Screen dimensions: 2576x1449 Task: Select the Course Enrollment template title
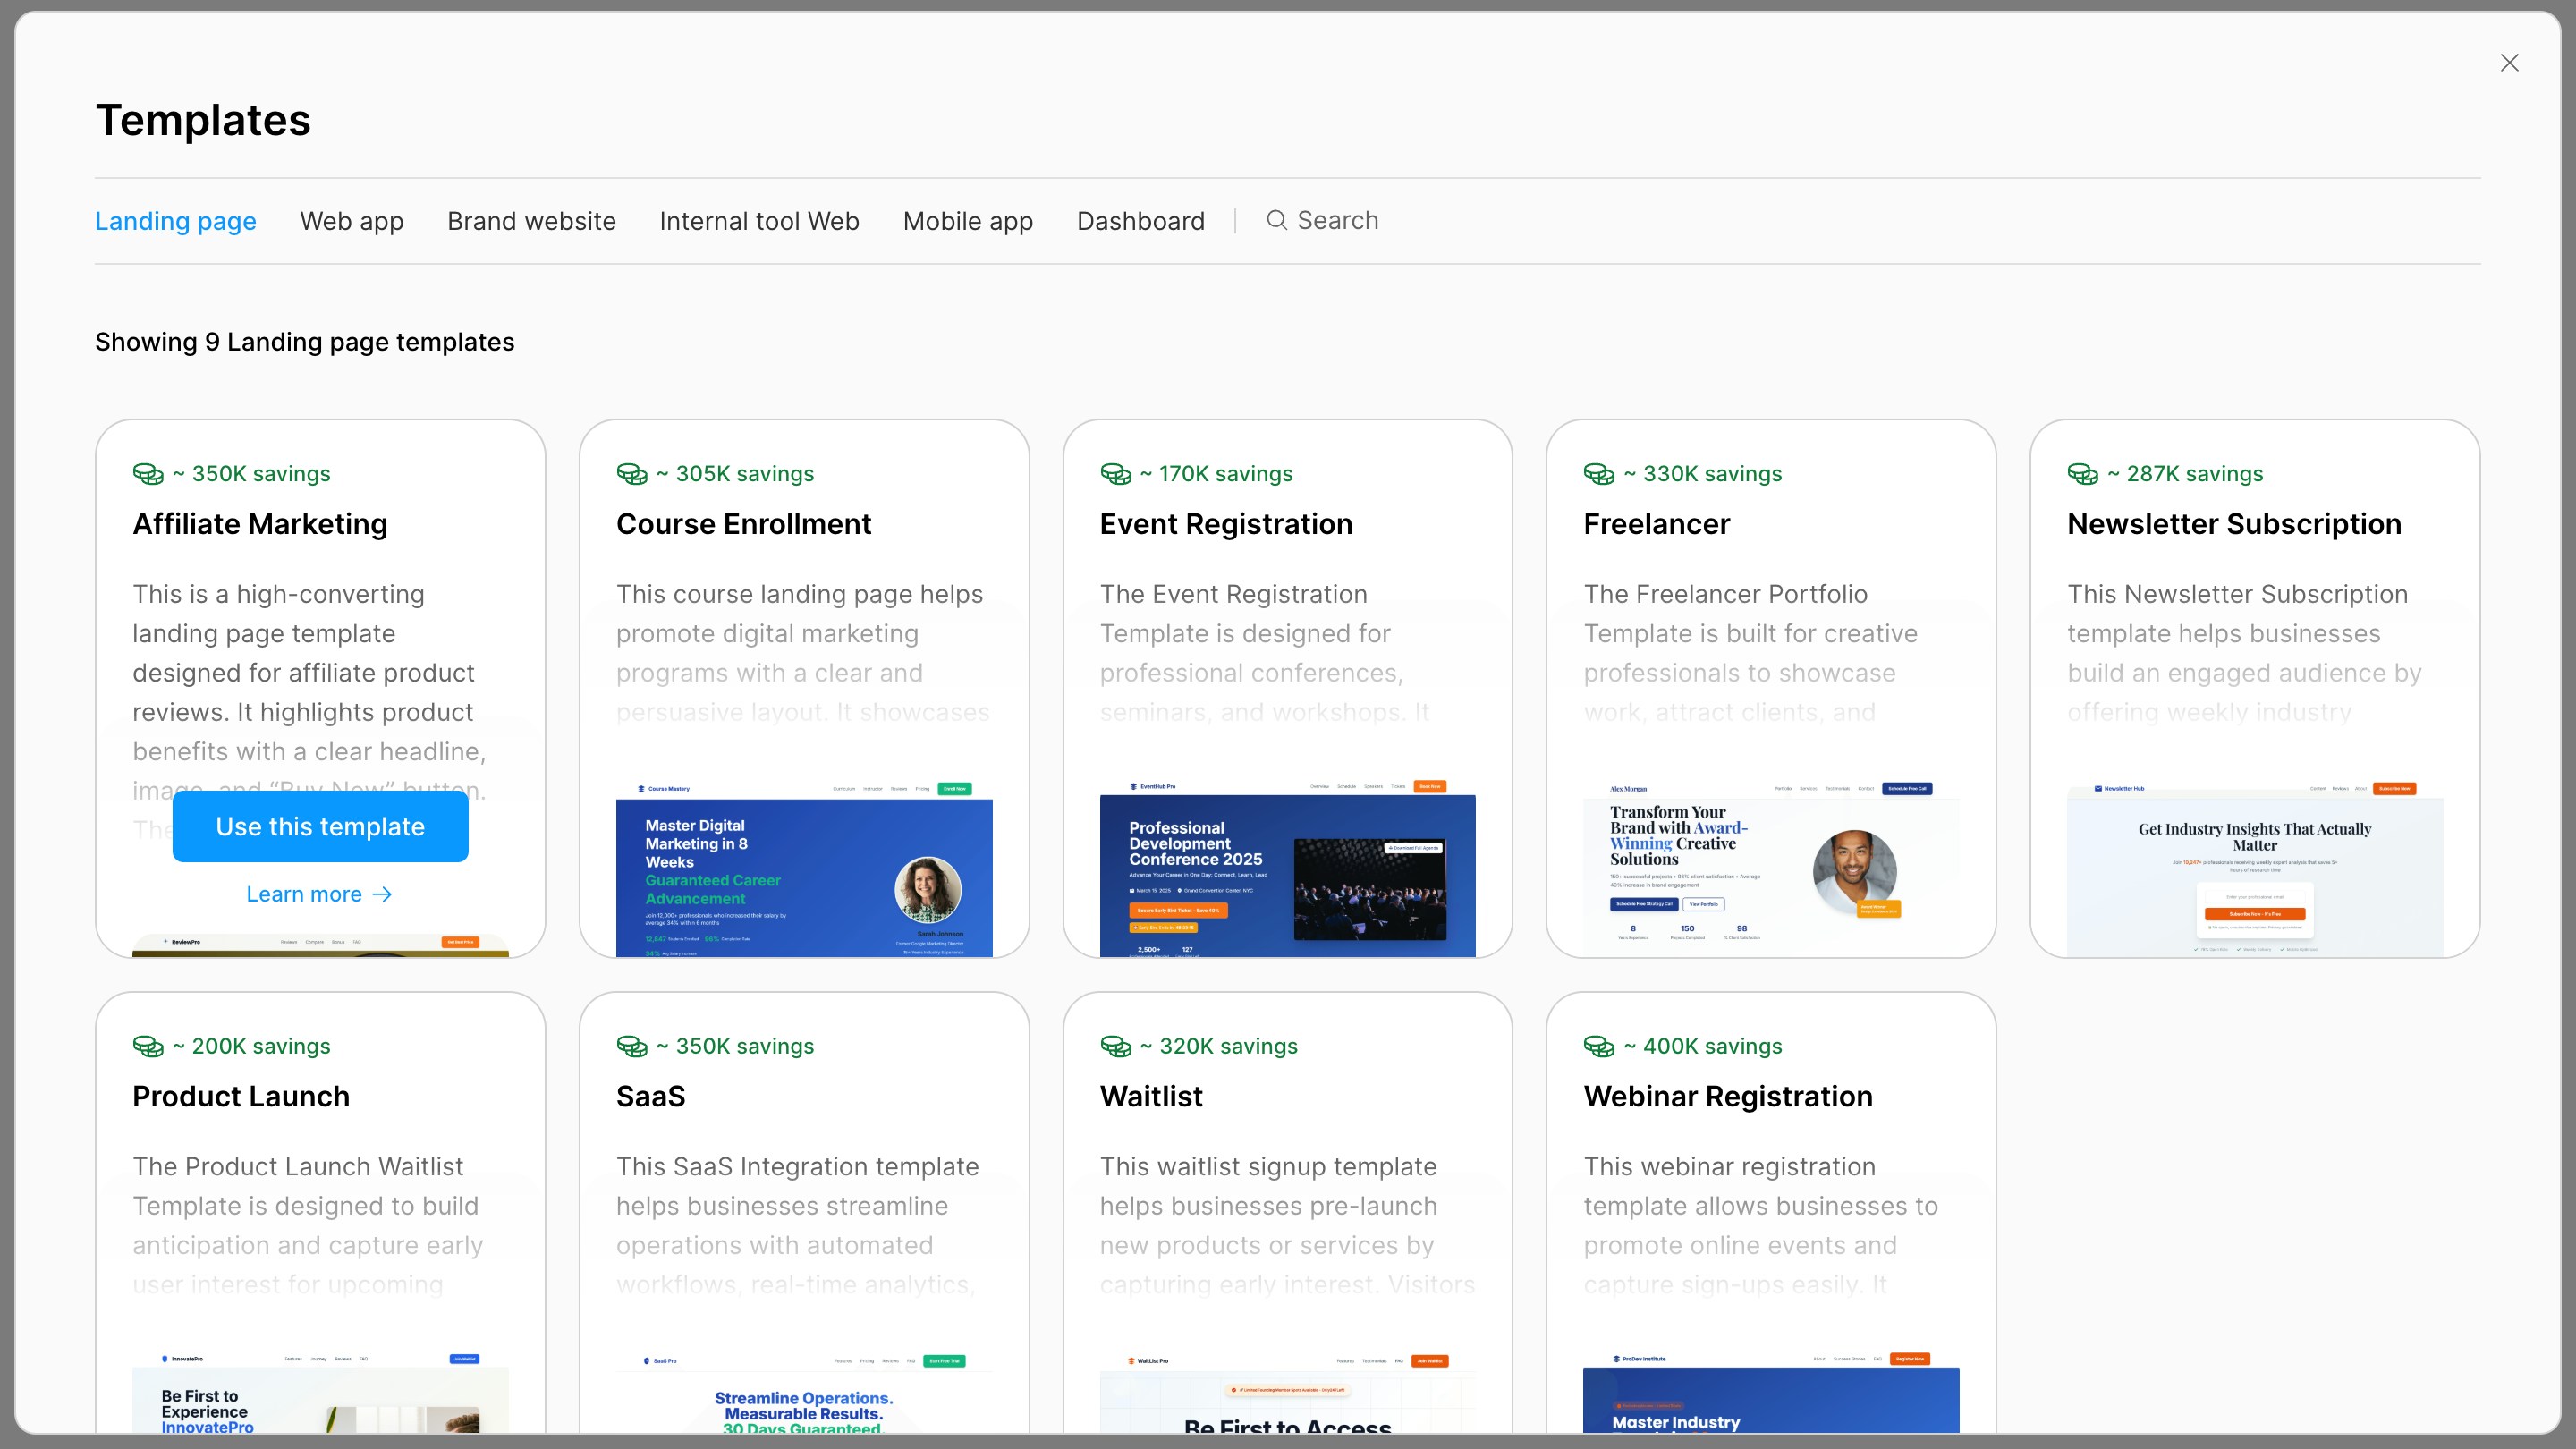pyautogui.click(x=744, y=524)
